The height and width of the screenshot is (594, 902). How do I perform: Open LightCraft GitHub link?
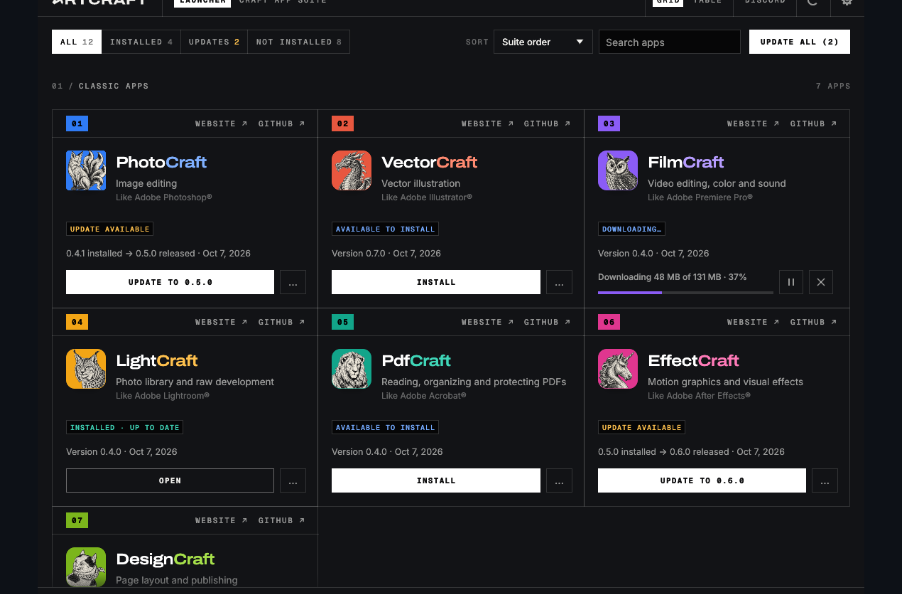(281, 322)
